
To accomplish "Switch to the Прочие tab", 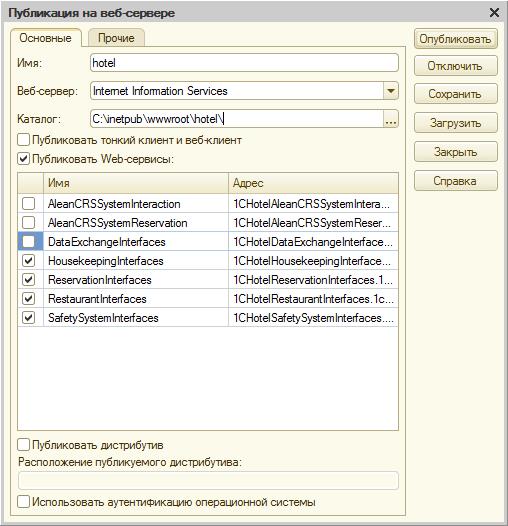I will coord(116,38).
